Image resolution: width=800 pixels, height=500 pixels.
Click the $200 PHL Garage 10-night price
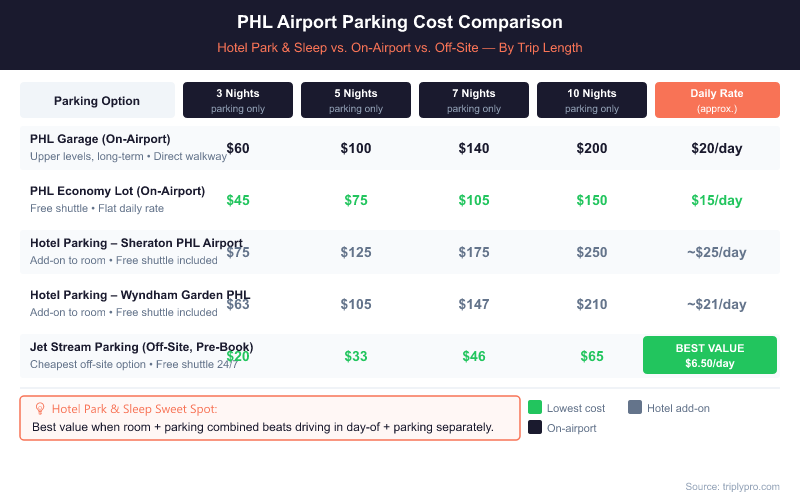click(x=592, y=148)
